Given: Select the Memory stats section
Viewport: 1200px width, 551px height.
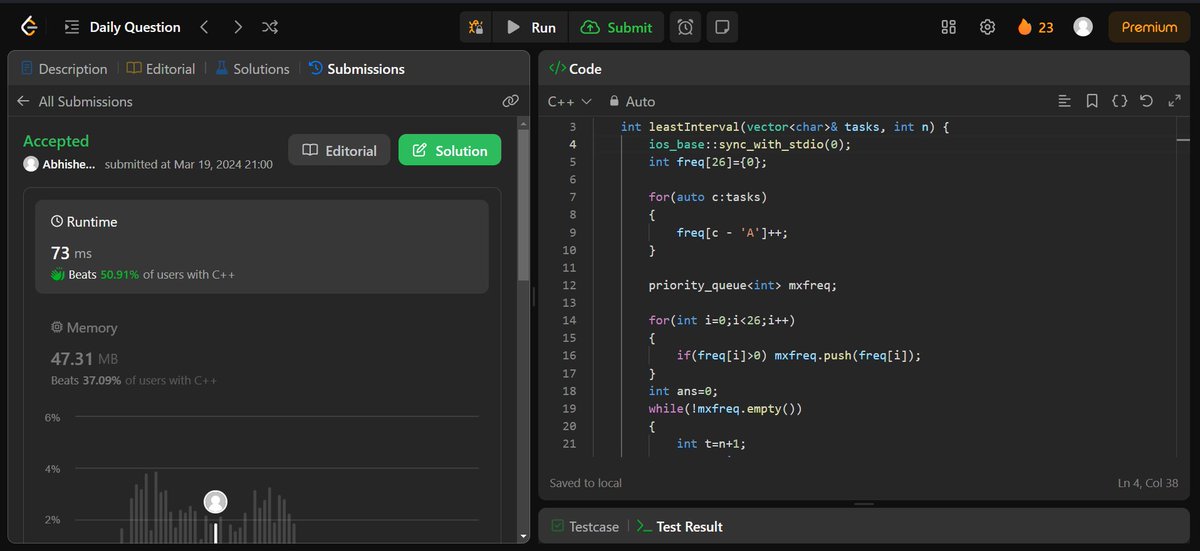Looking at the screenshot, I should point(262,354).
